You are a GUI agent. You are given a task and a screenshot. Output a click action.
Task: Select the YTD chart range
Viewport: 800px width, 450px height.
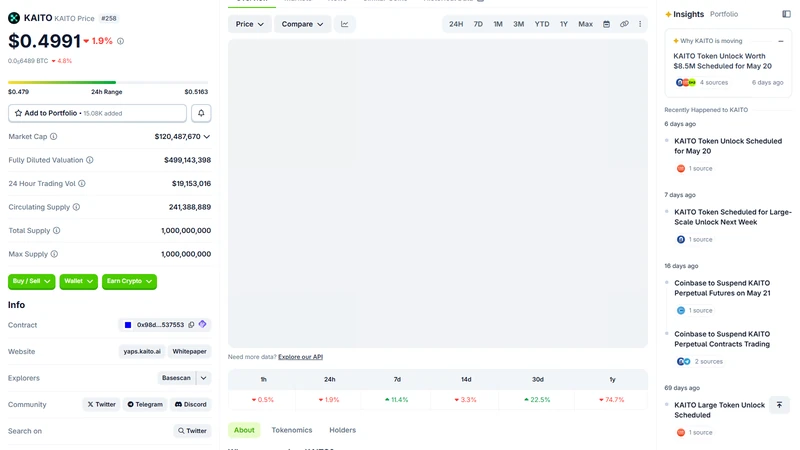542,24
